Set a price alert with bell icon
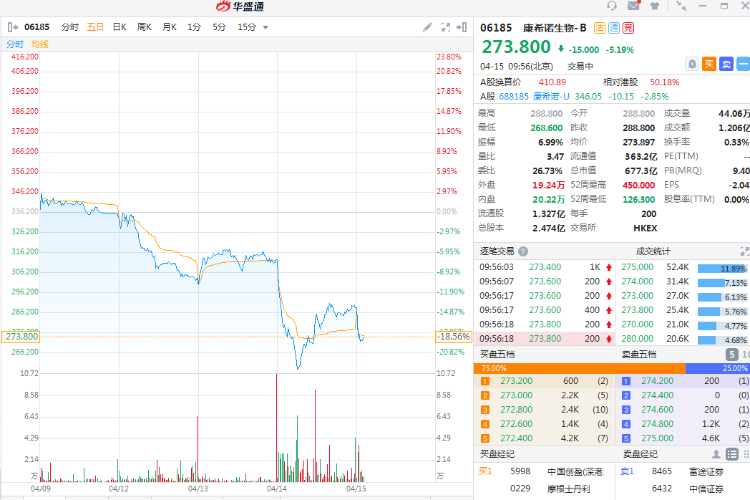 [x=692, y=64]
